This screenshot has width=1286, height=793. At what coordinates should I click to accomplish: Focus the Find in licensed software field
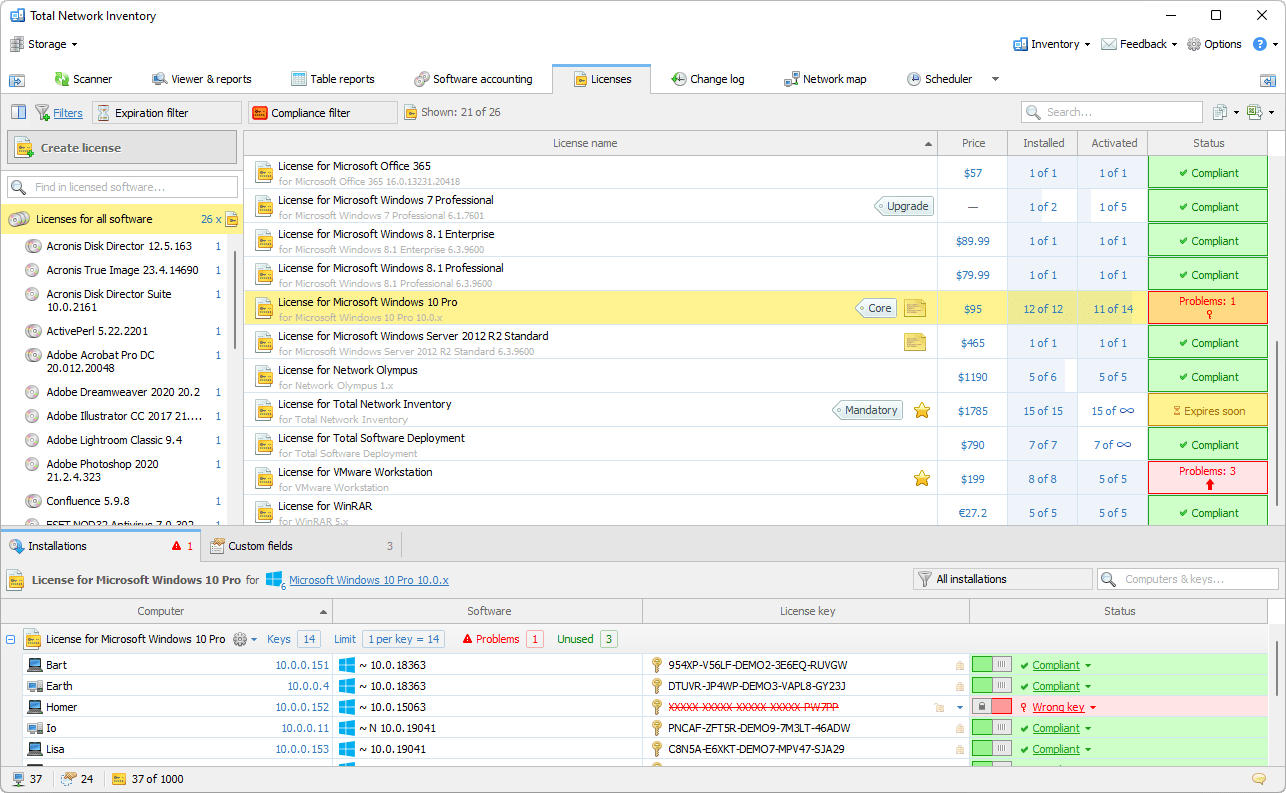(123, 187)
